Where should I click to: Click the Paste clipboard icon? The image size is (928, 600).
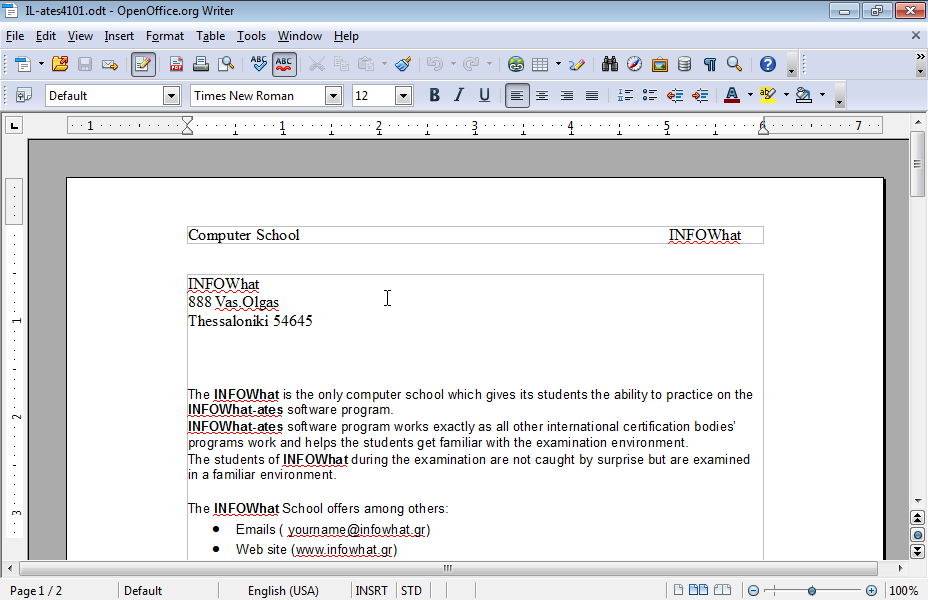366,64
